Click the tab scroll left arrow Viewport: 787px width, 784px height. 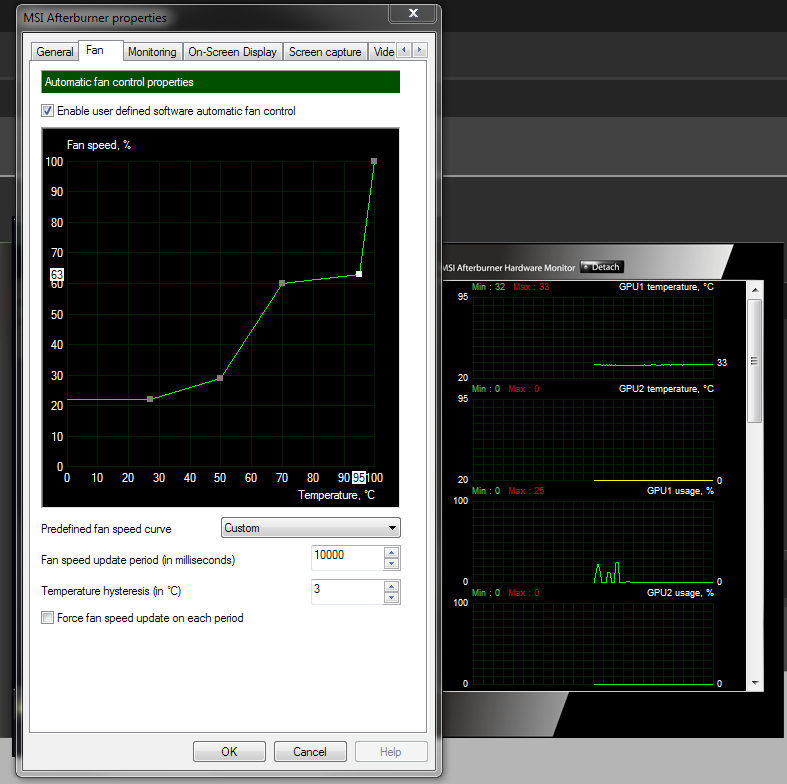pyautogui.click(x=404, y=50)
